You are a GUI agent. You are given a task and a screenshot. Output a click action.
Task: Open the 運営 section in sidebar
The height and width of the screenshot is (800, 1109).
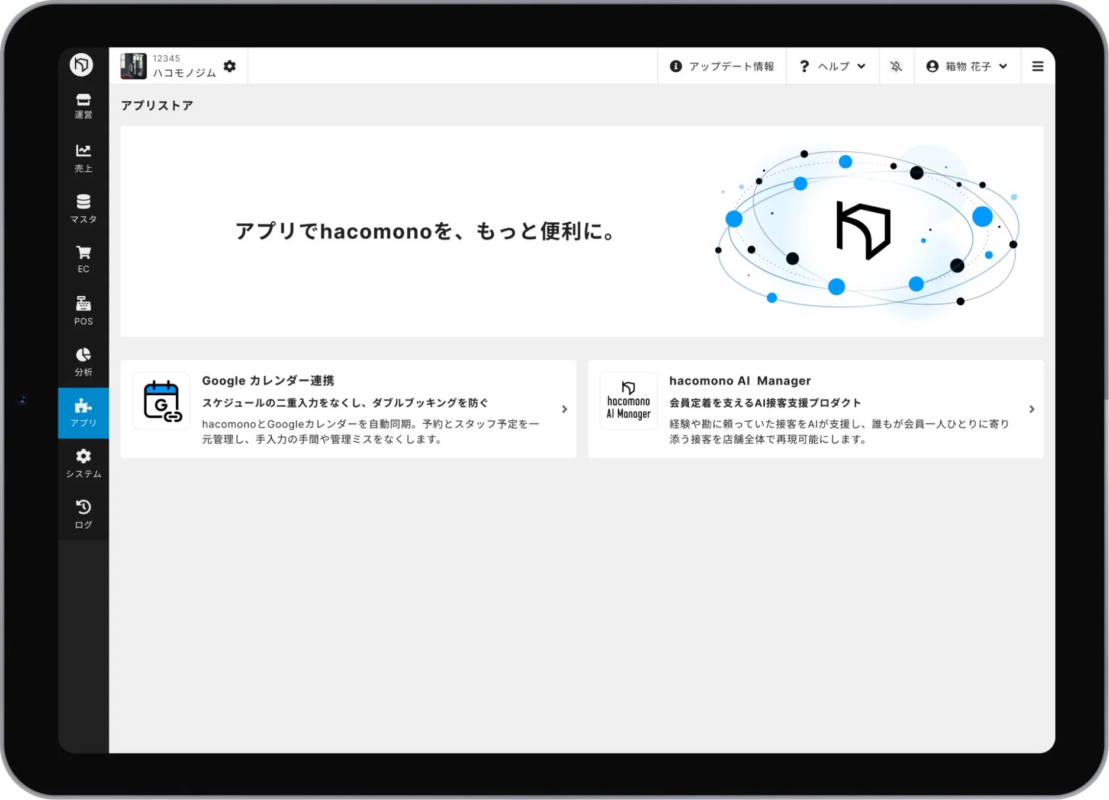[83, 106]
